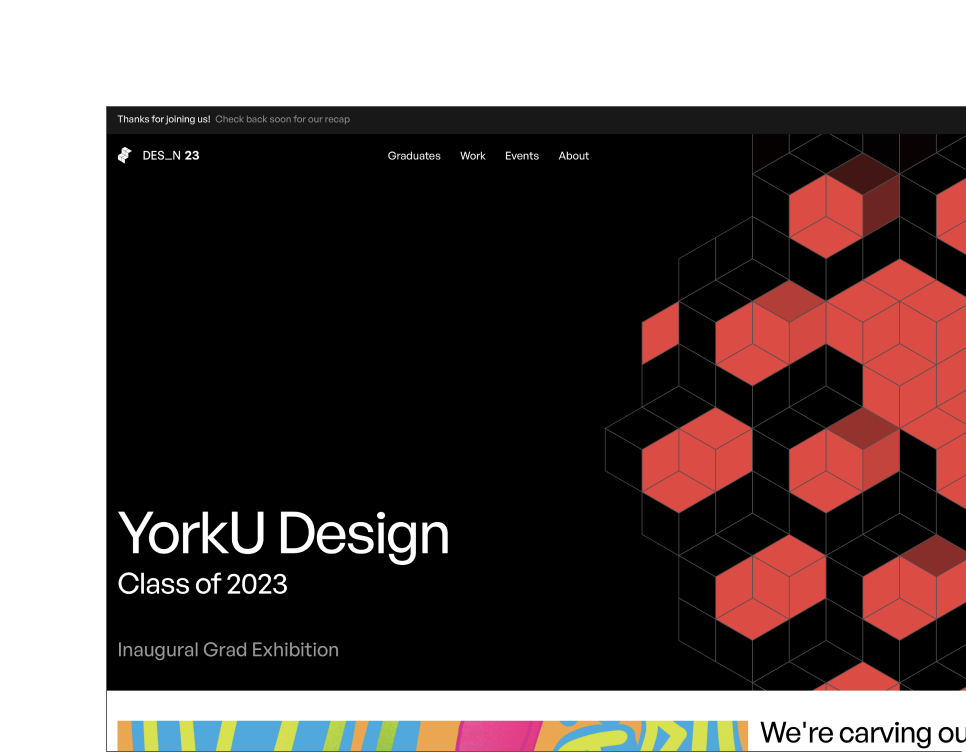
Task: Click the 'Thanks for joining us!' banner text
Action: tap(164, 119)
